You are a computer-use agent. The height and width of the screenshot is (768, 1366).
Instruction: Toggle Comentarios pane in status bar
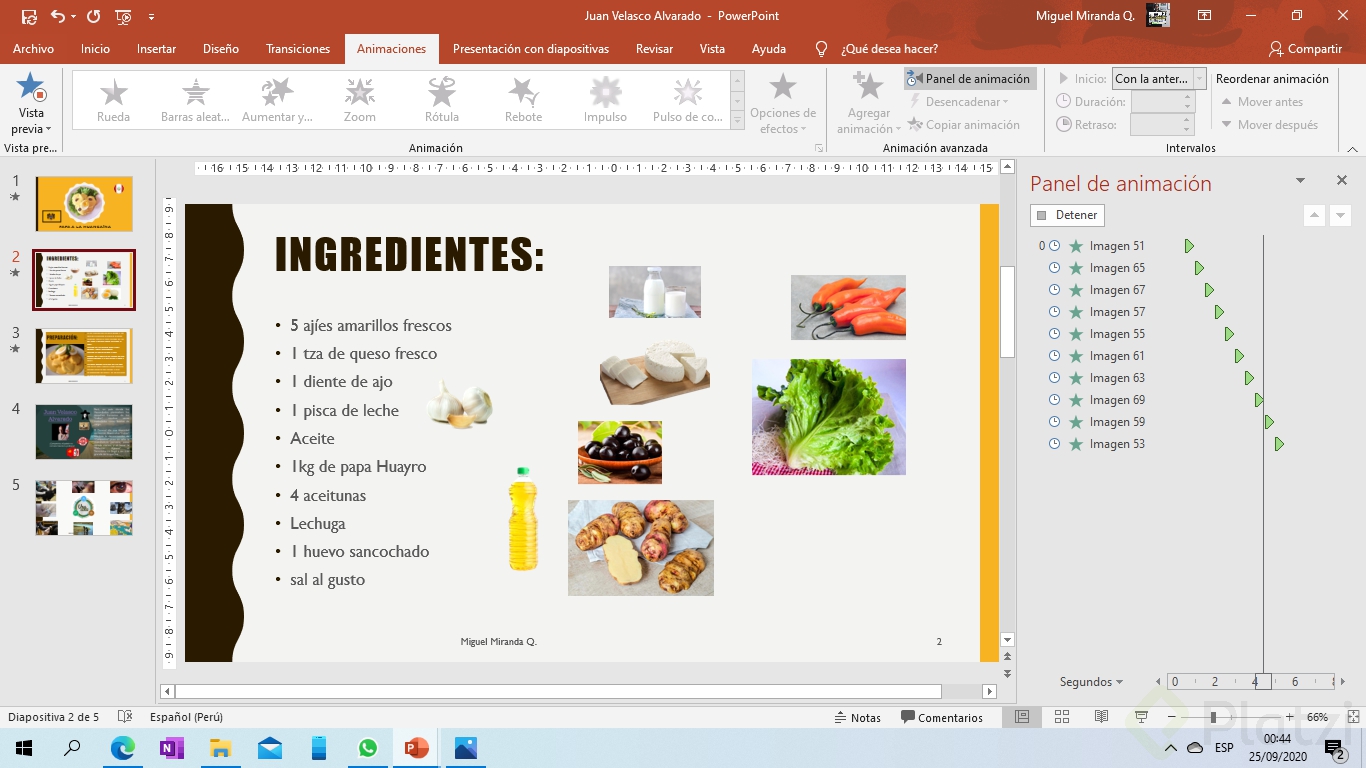pyautogui.click(x=941, y=717)
